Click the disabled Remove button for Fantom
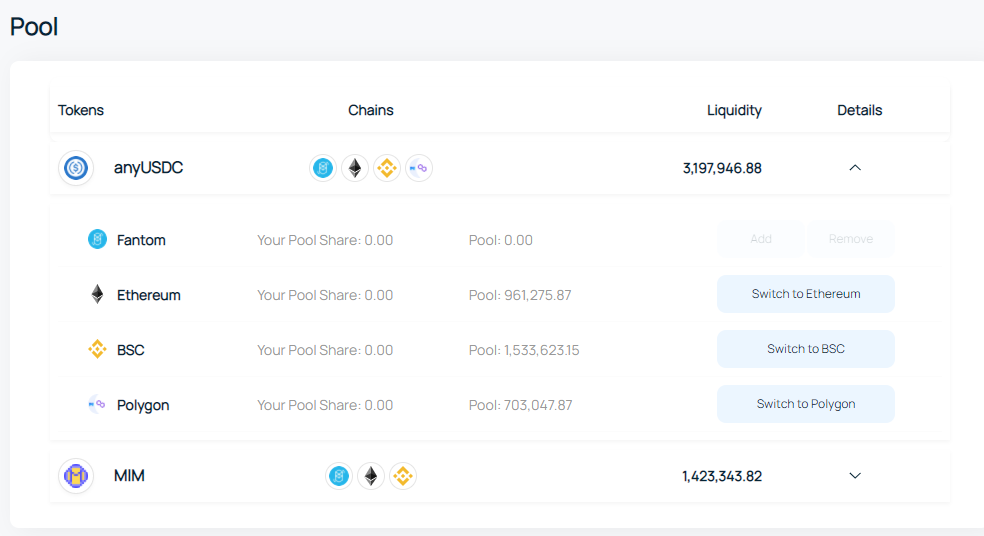Image resolution: width=984 pixels, height=536 pixels. (851, 239)
